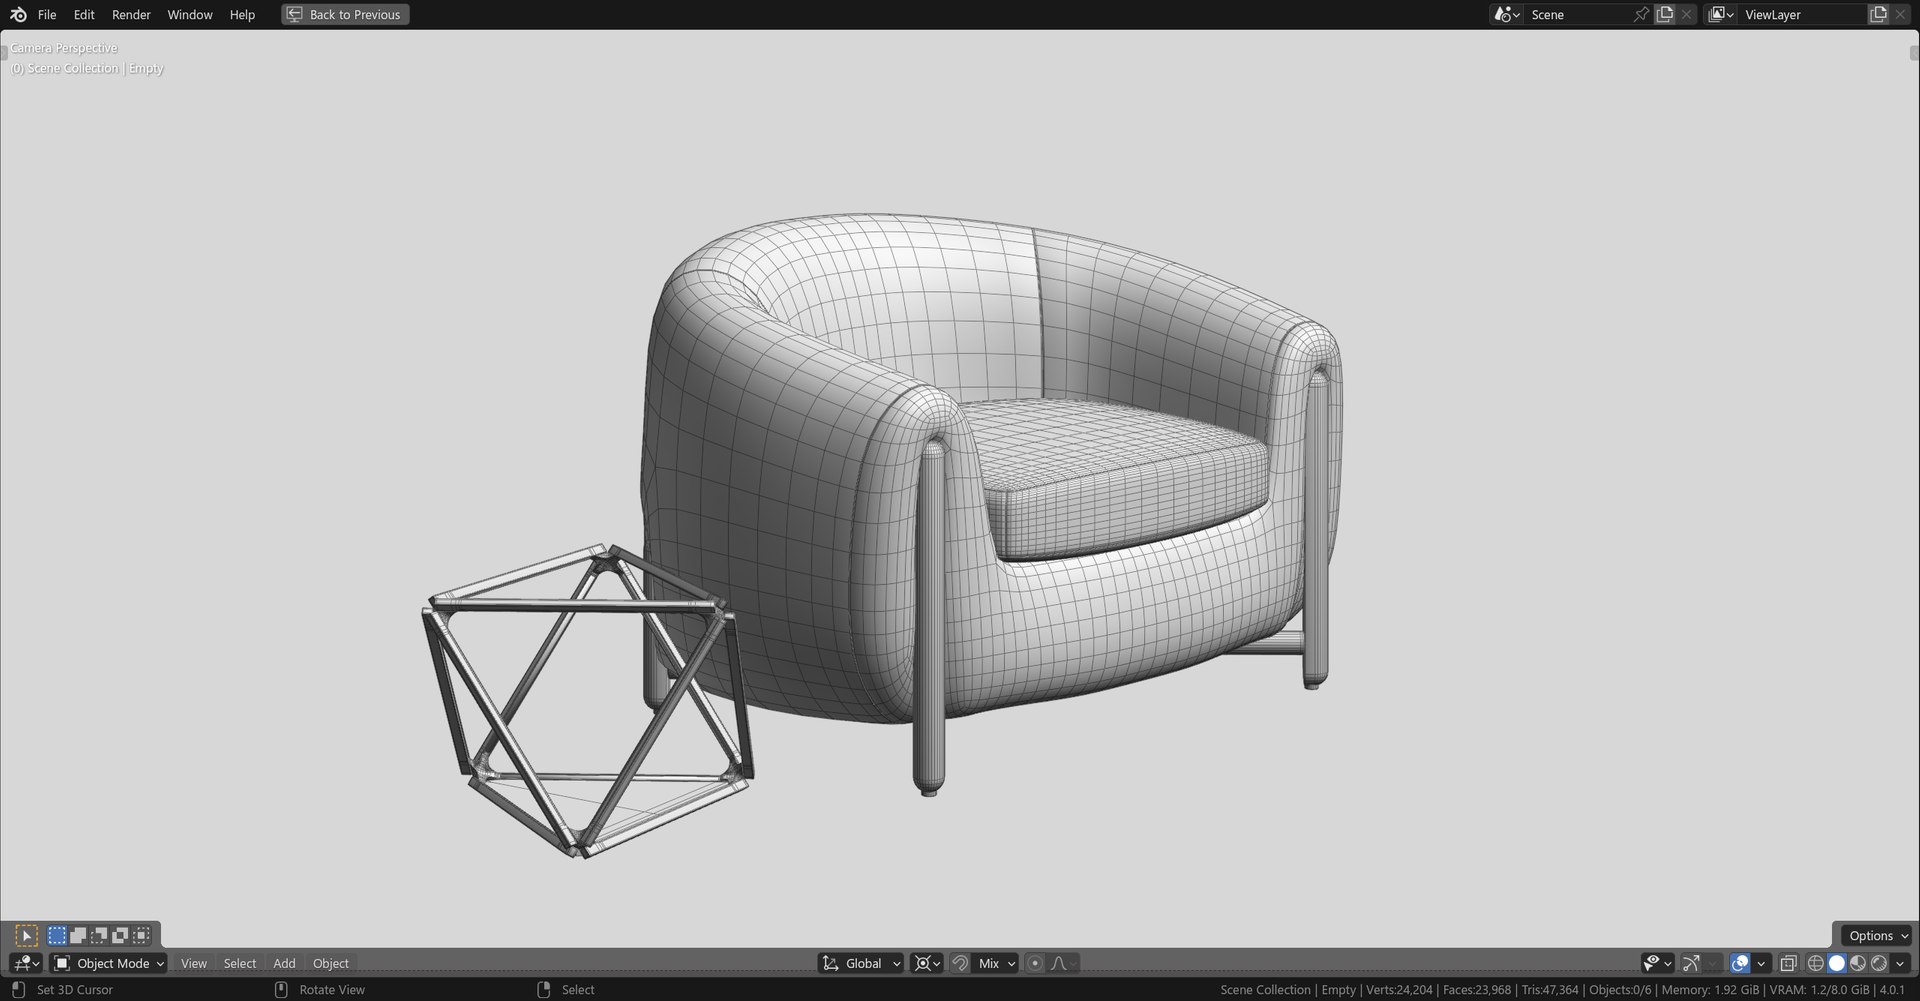This screenshot has width=1920, height=1001.
Task: Open proportional falloff curve icon
Action: pyautogui.click(x=1064, y=963)
